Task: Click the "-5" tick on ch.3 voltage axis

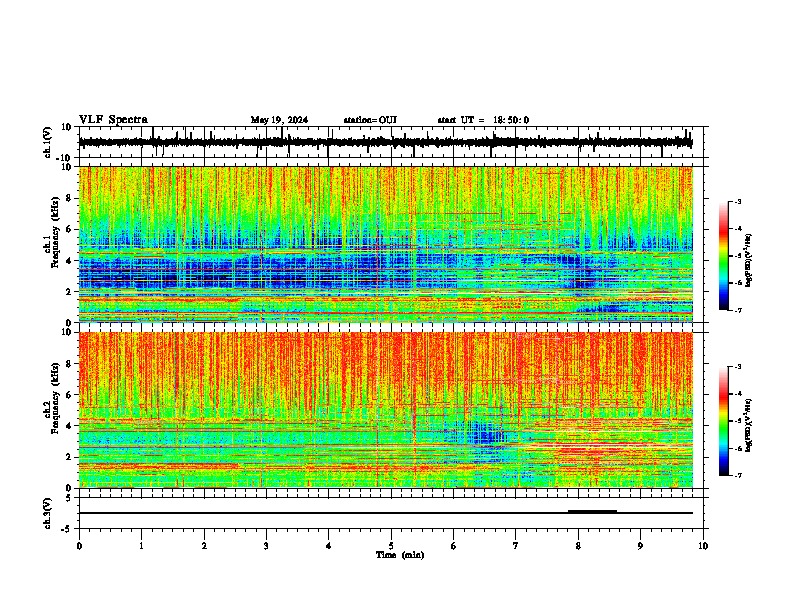Action: (x=67, y=529)
